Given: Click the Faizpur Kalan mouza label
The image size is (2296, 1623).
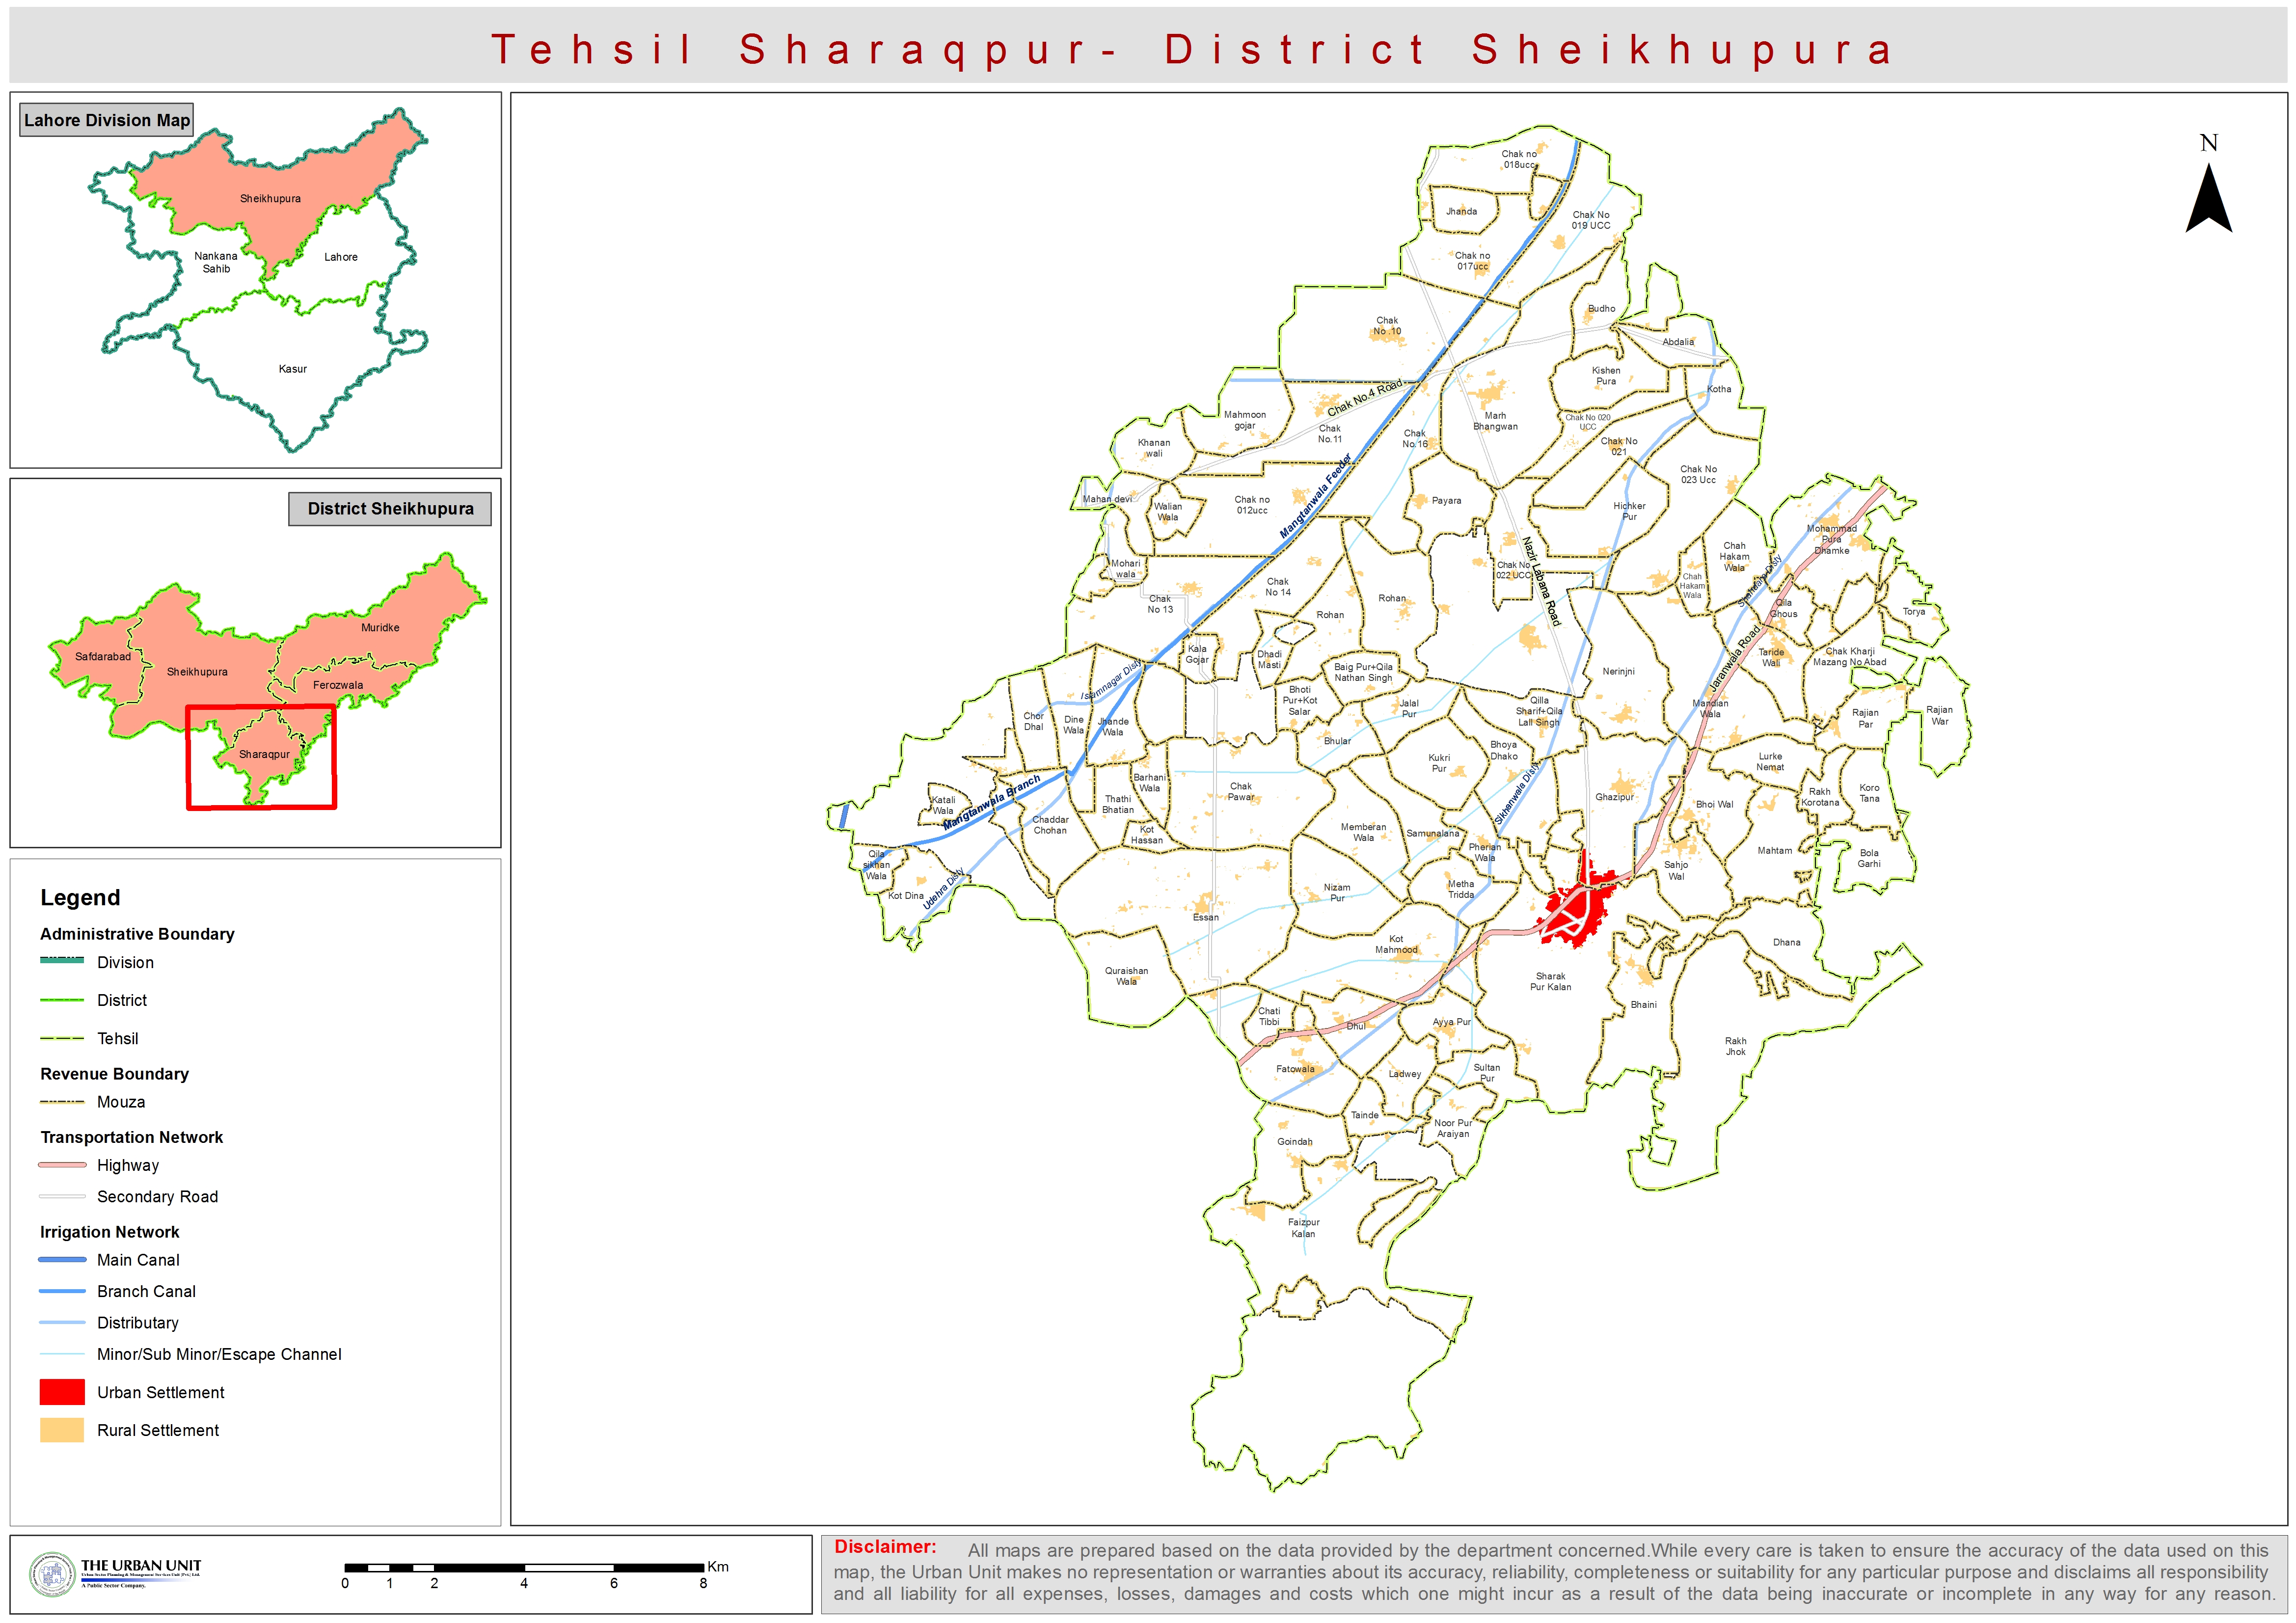Looking at the screenshot, I should tap(1303, 1227).
